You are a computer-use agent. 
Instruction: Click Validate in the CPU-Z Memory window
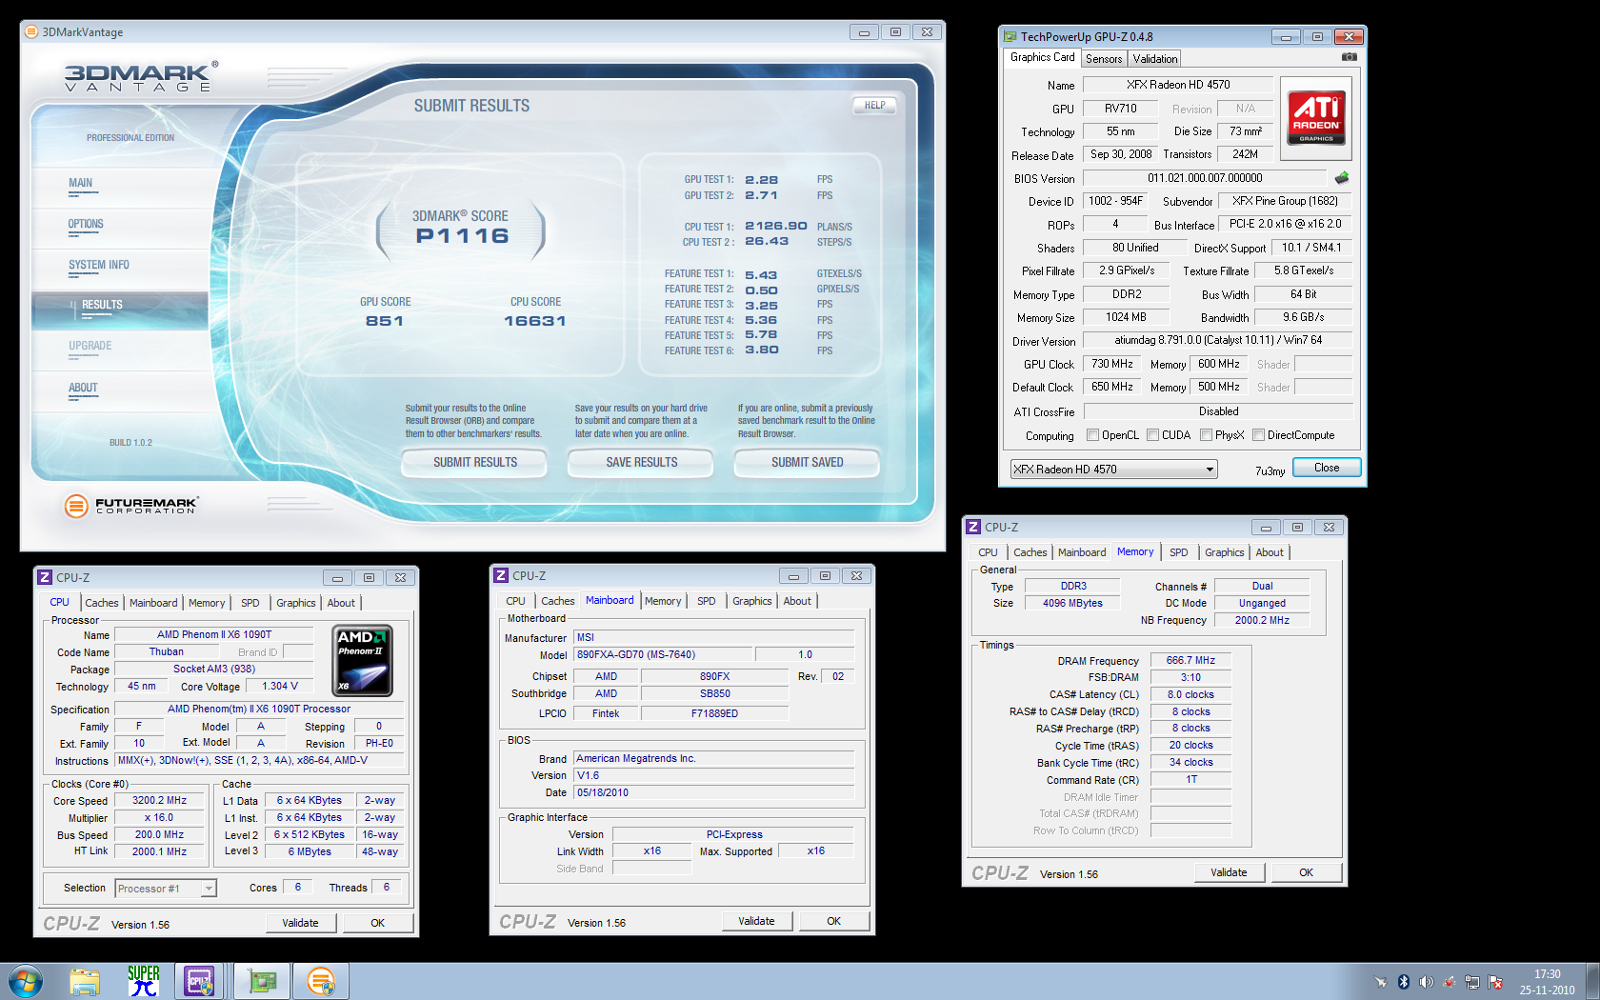pos(1229,872)
